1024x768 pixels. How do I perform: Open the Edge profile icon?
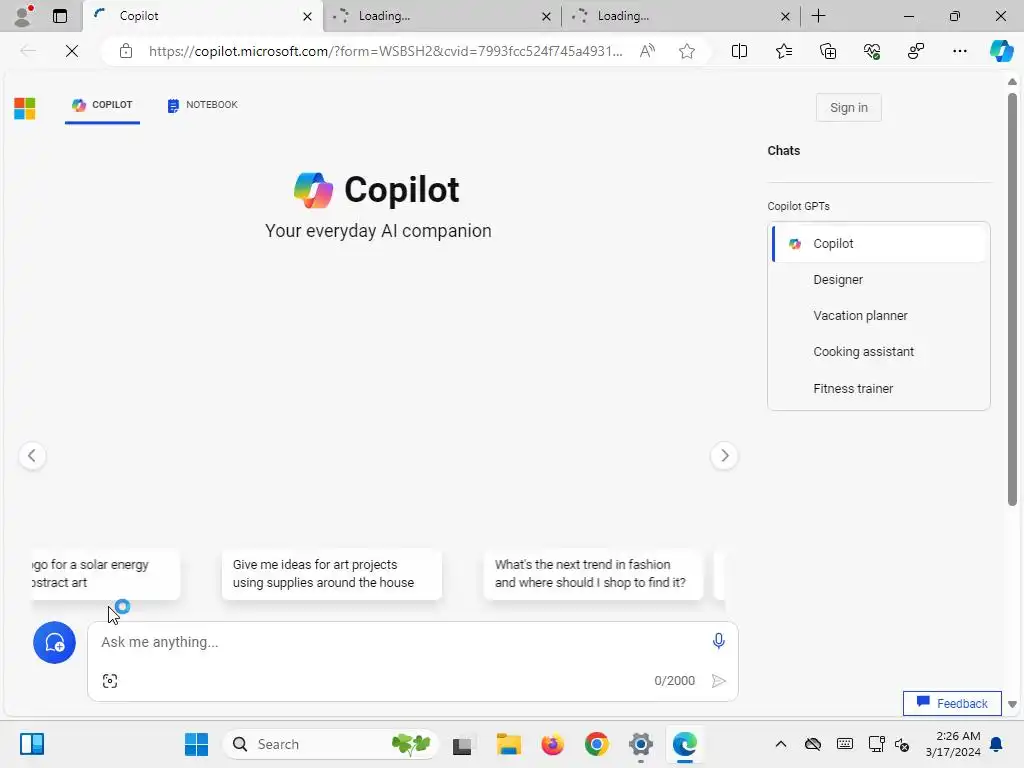(x=23, y=16)
